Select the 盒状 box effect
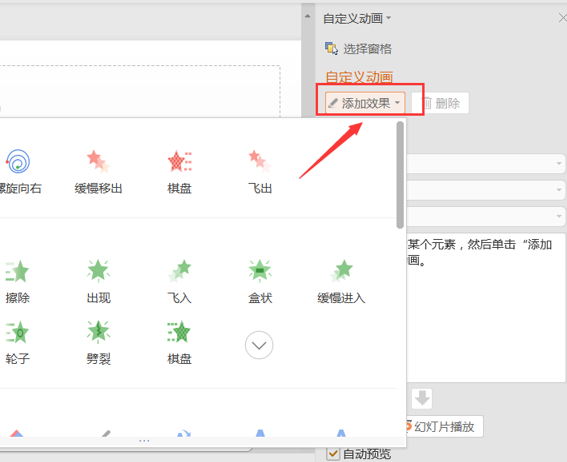The image size is (567, 462). pyautogui.click(x=260, y=282)
